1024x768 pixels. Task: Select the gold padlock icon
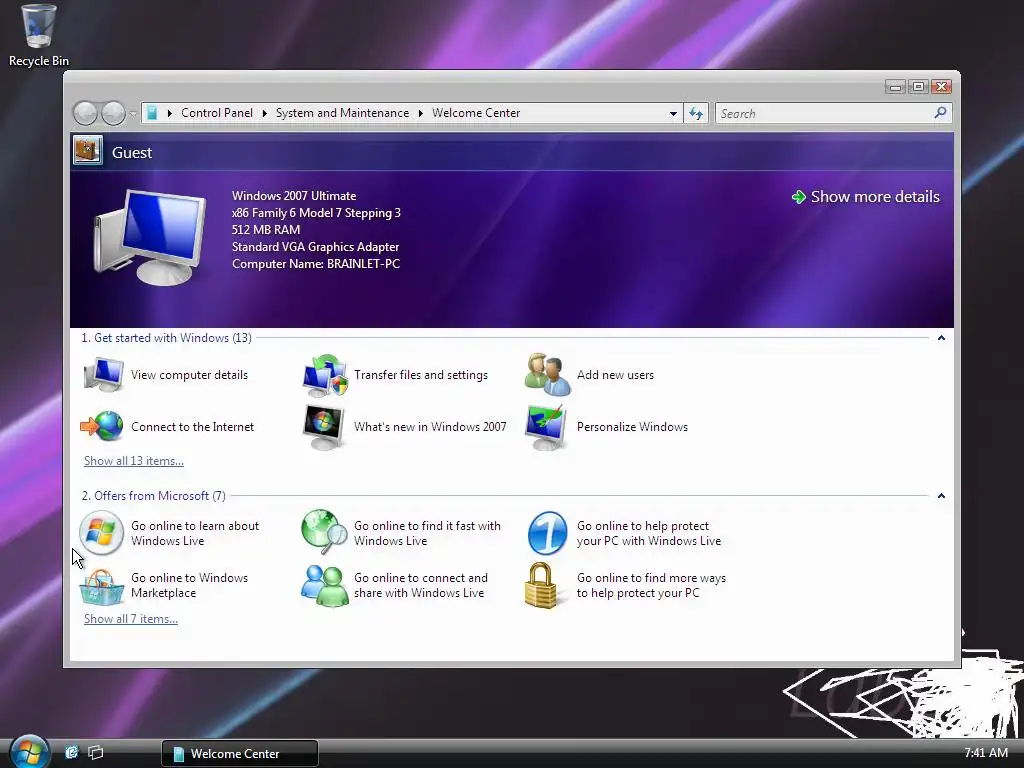coord(541,585)
